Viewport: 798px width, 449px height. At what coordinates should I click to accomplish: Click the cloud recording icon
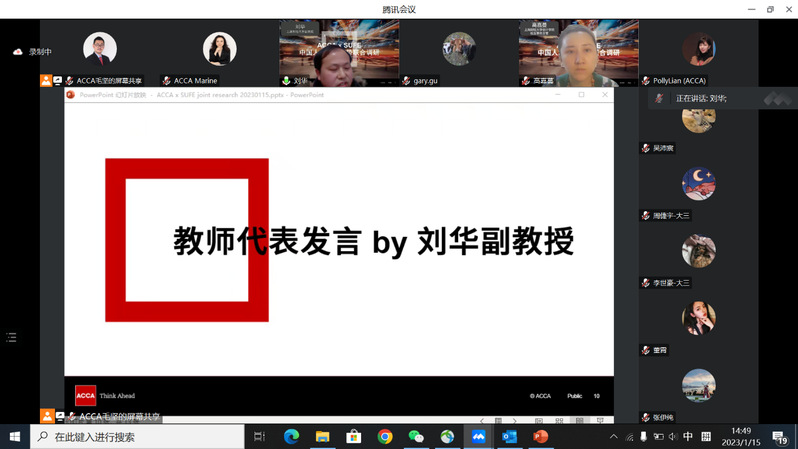pos(17,51)
